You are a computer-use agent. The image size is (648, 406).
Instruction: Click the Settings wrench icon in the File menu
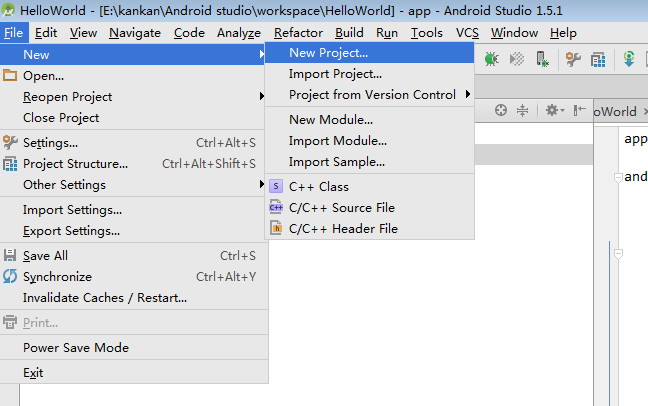click(10, 142)
